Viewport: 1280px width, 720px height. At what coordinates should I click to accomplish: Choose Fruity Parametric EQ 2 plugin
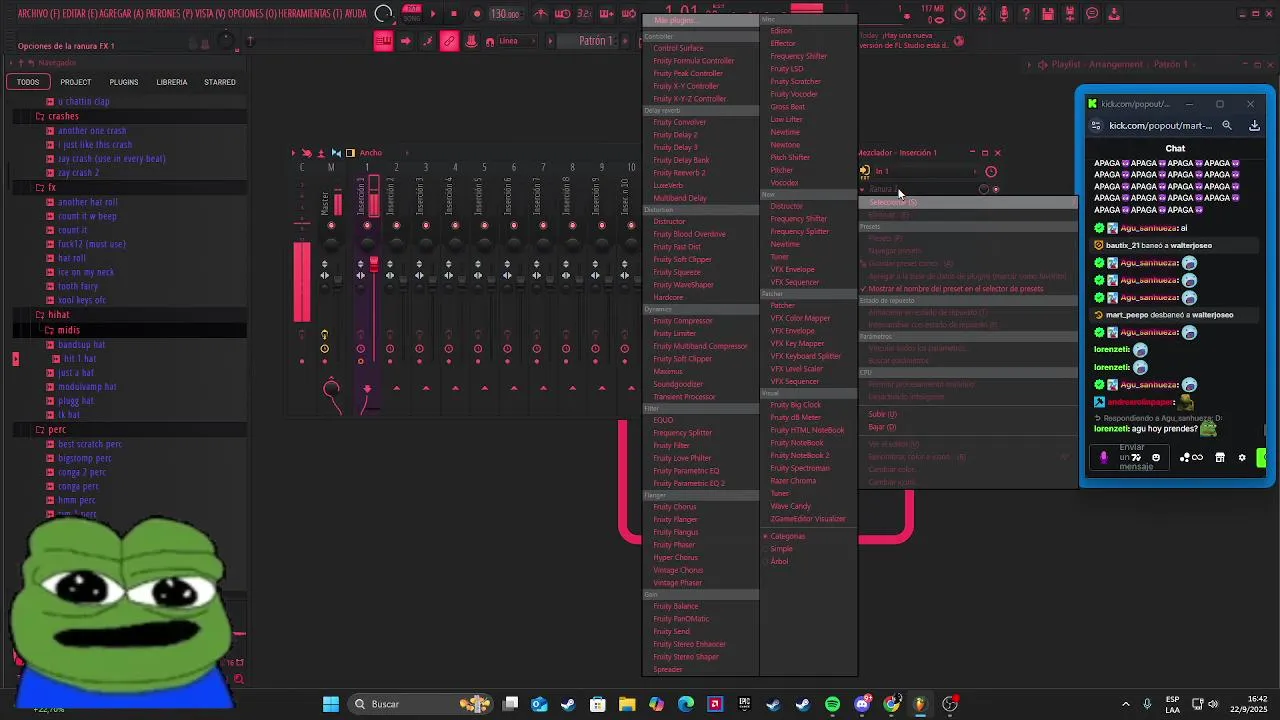(x=689, y=483)
